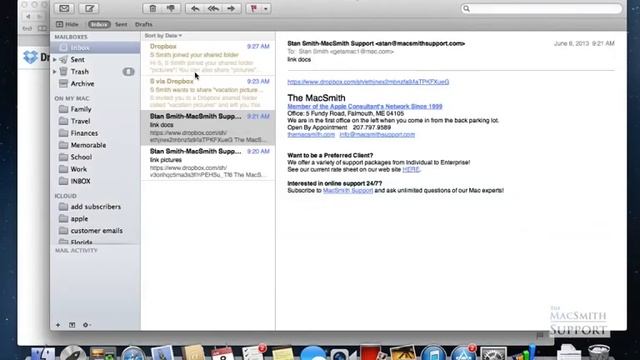Open the Finances folder
Screen dimensions: 640x360
84,133
